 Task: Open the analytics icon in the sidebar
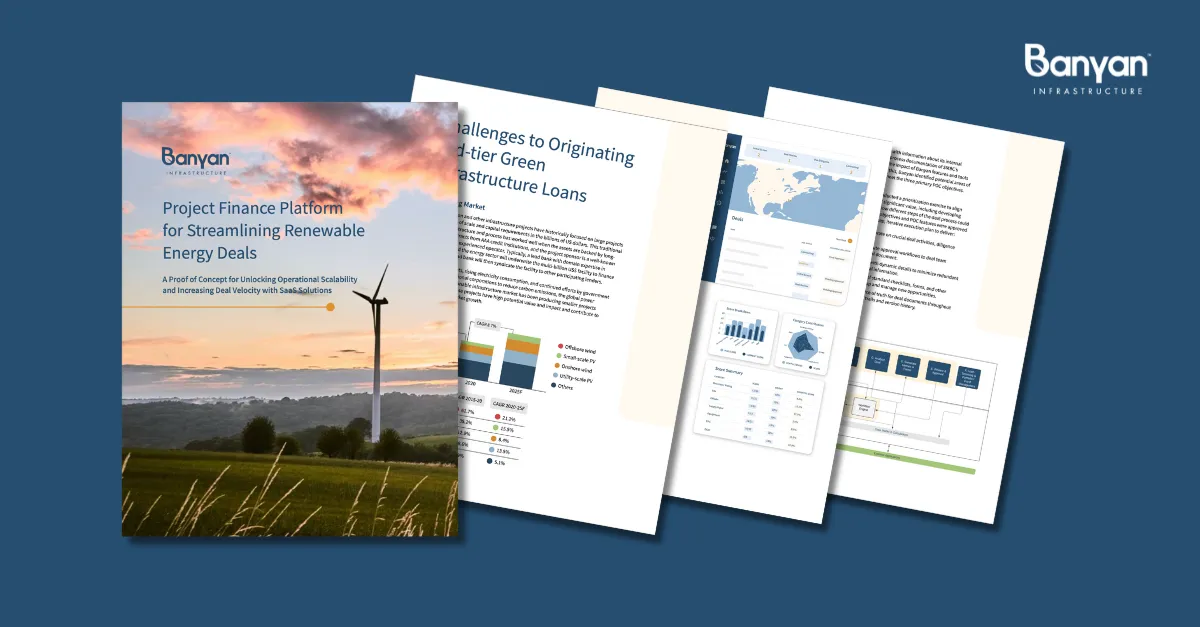(x=724, y=171)
